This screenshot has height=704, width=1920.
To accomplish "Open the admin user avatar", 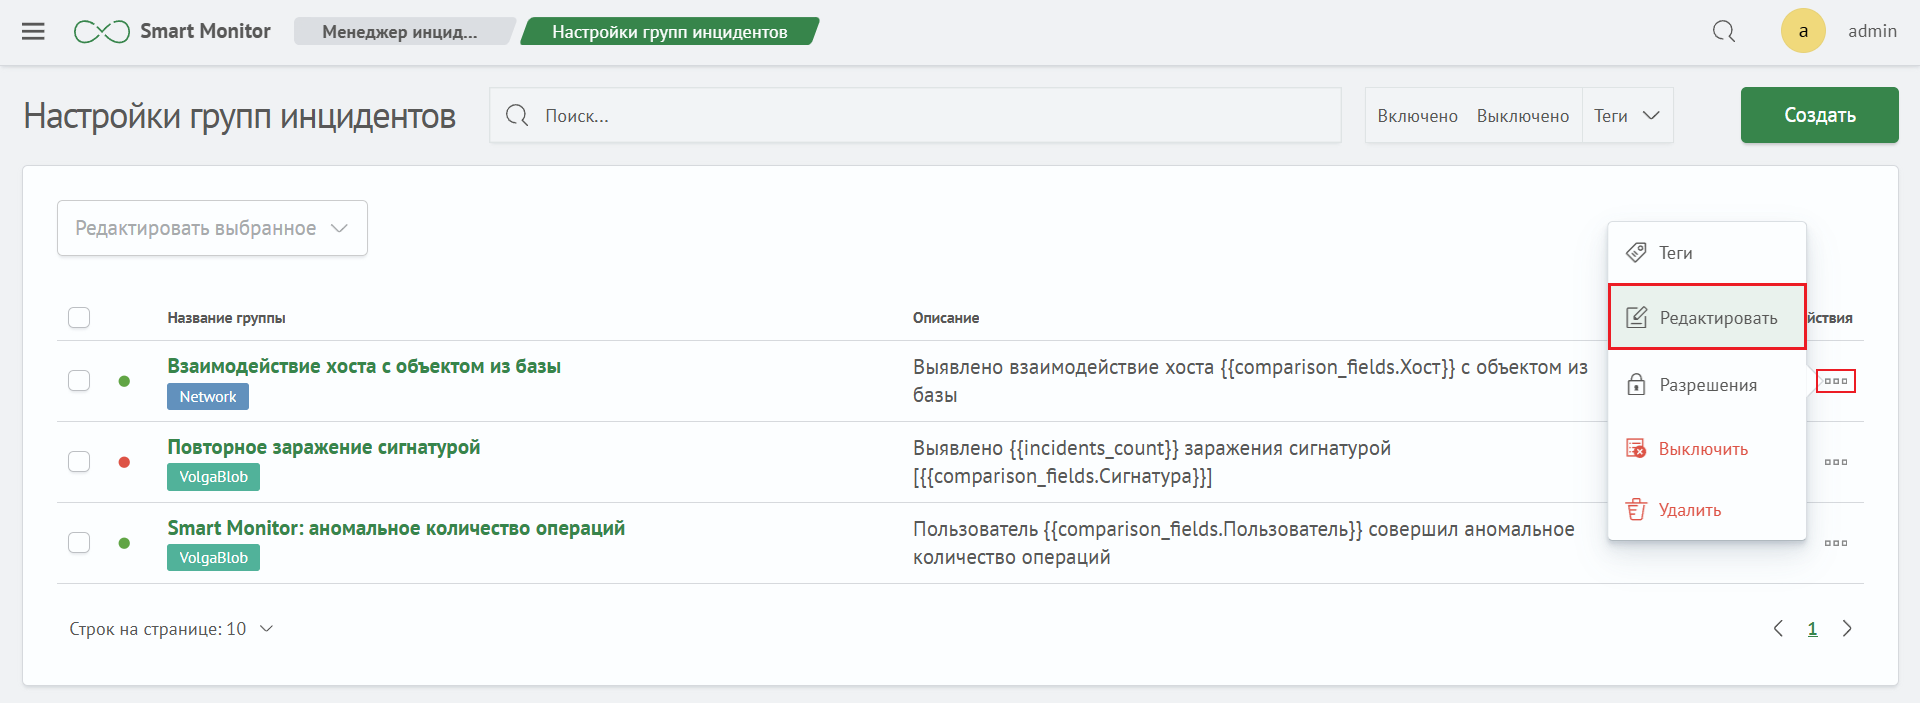I will point(1802,31).
